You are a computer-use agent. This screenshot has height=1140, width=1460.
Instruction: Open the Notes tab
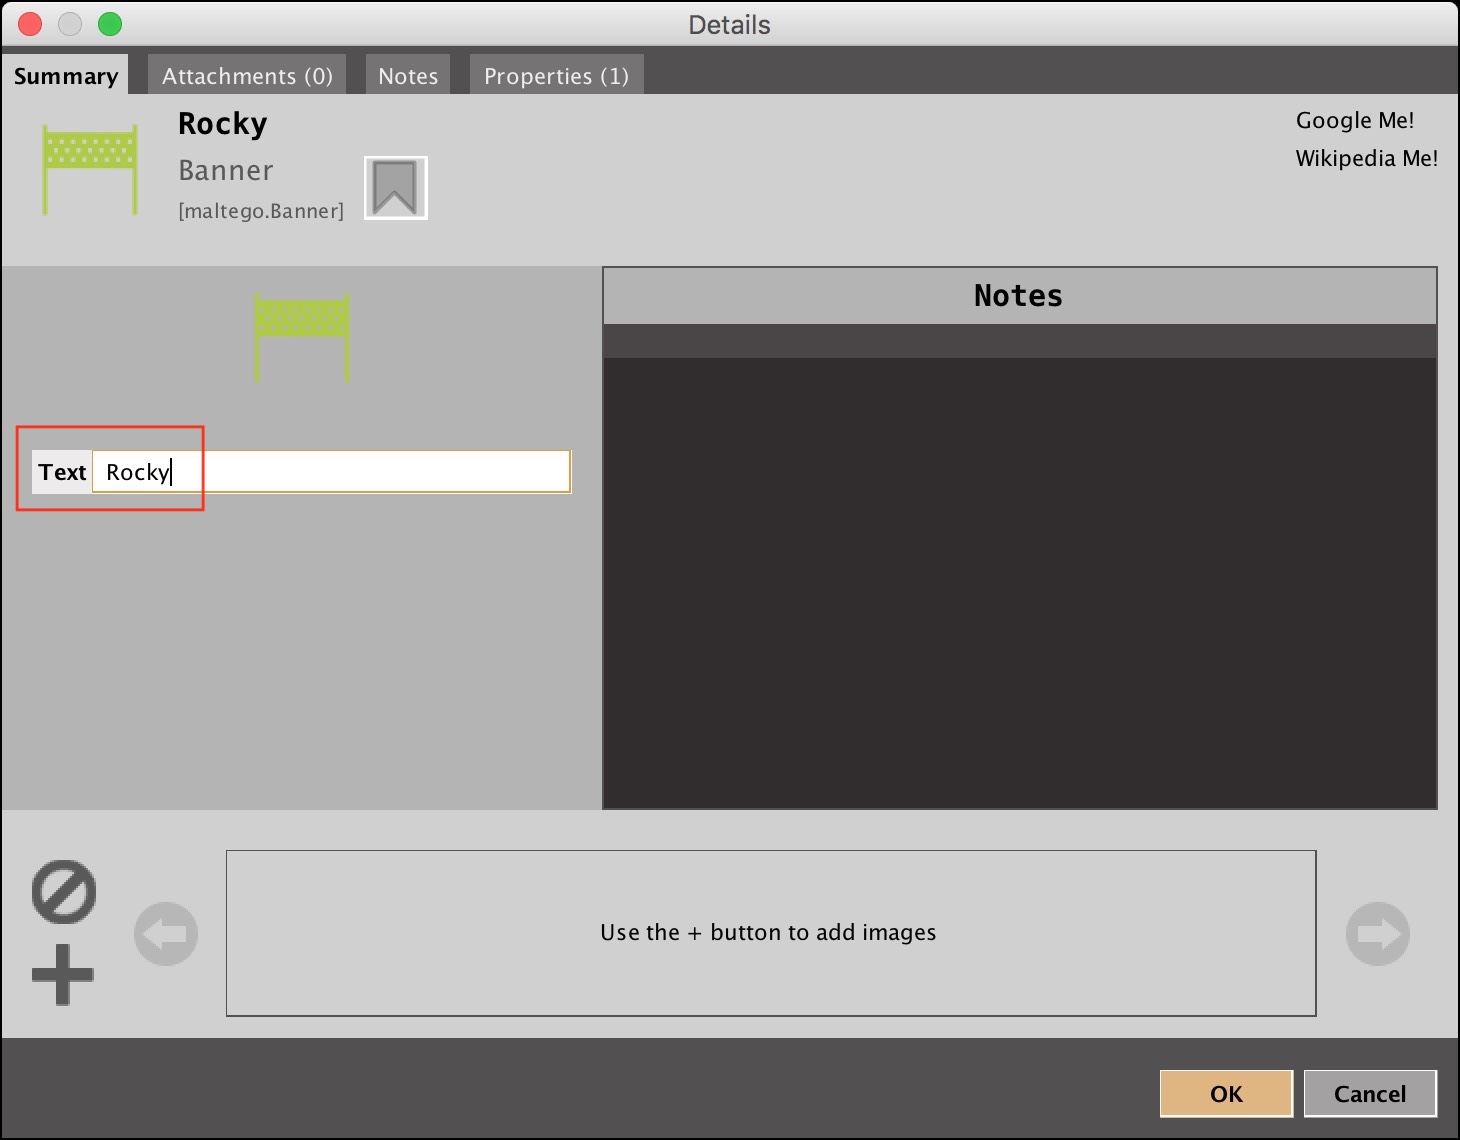408,76
